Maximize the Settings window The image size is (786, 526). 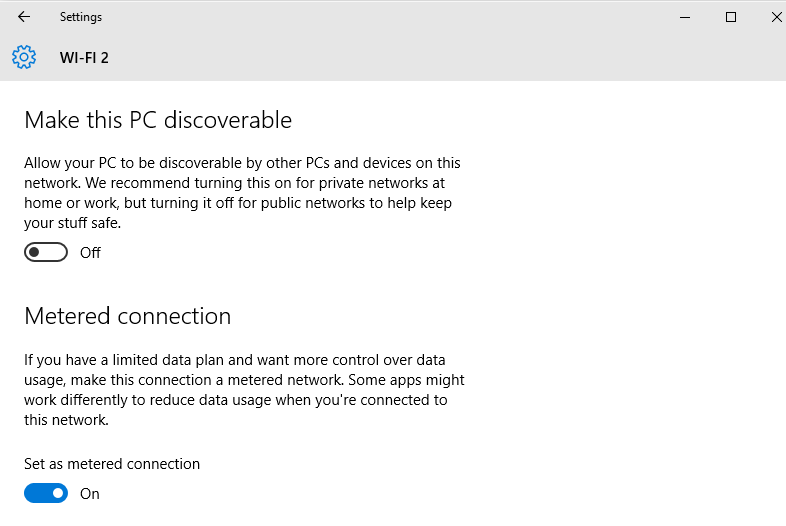(x=731, y=17)
